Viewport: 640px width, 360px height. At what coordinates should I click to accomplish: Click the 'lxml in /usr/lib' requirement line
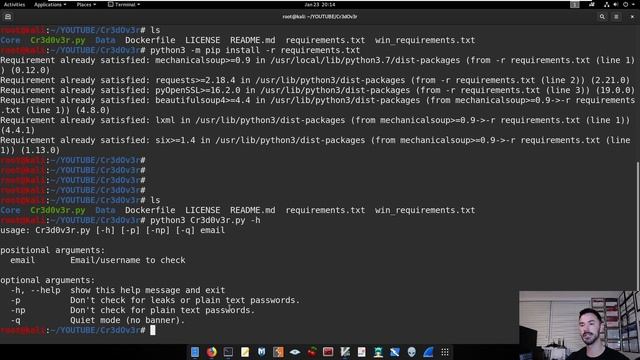point(315,125)
